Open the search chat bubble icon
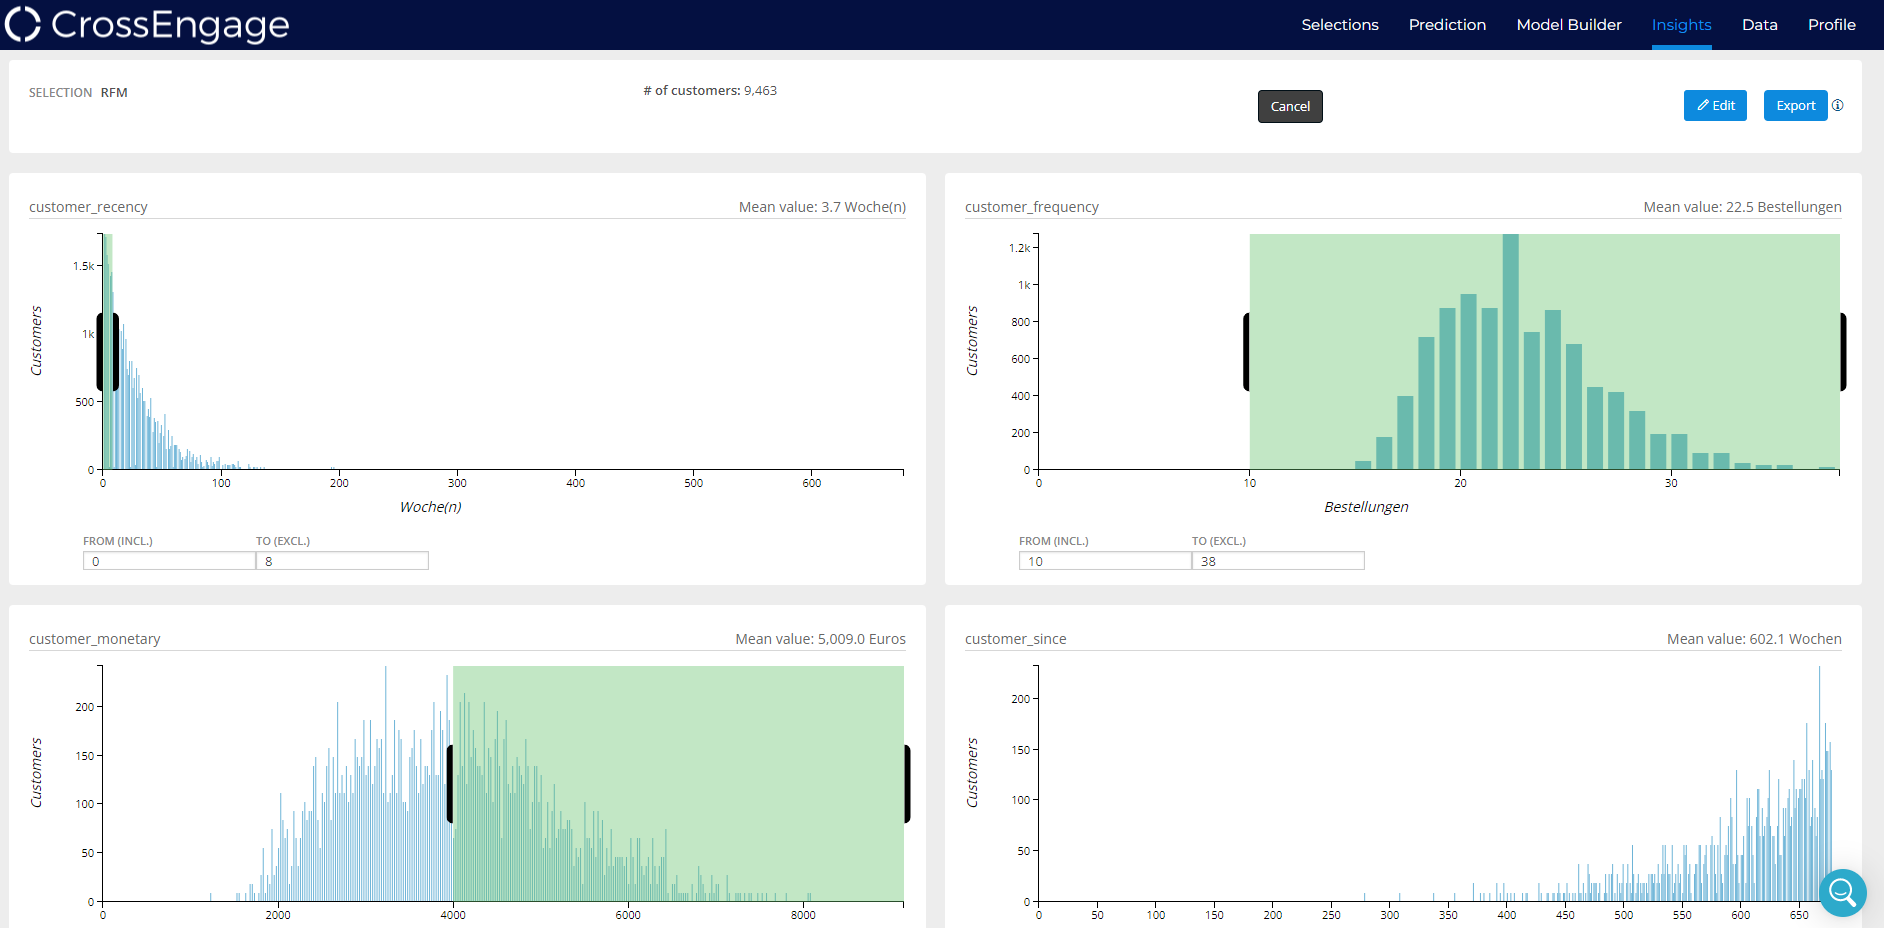The height and width of the screenshot is (928, 1884). (1842, 893)
